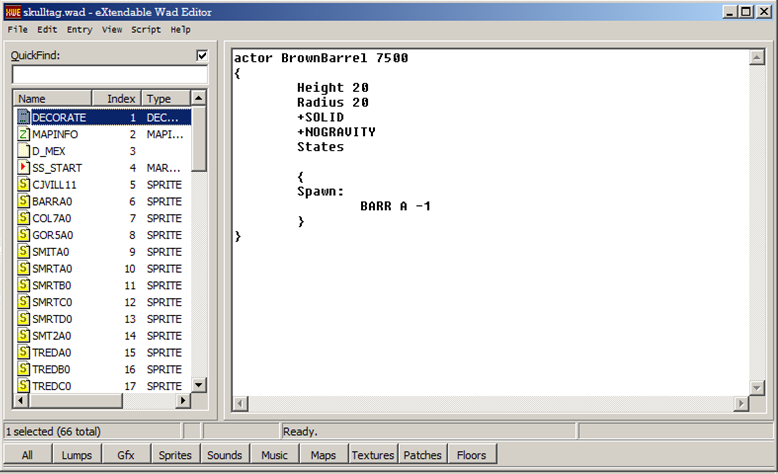Click the entry list horizontal scrollbar thumb
778x474 pixels.
(x=75, y=400)
